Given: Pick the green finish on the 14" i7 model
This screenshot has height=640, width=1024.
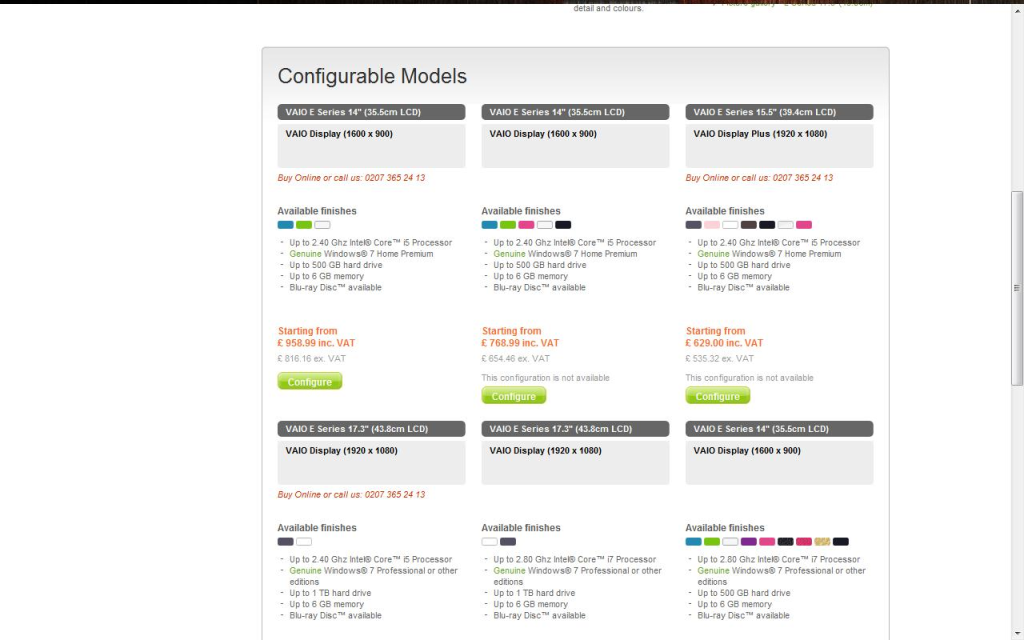Looking at the screenshot, I should pos(711,541).
